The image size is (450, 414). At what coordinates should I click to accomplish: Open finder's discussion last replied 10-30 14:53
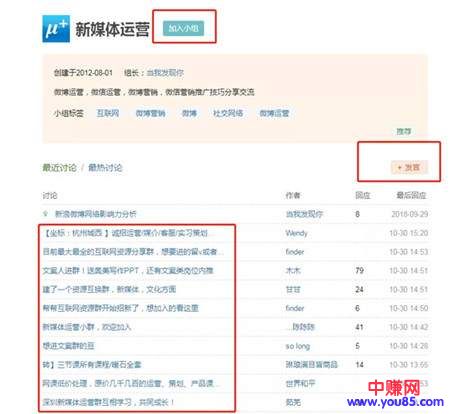coord(133,252)
